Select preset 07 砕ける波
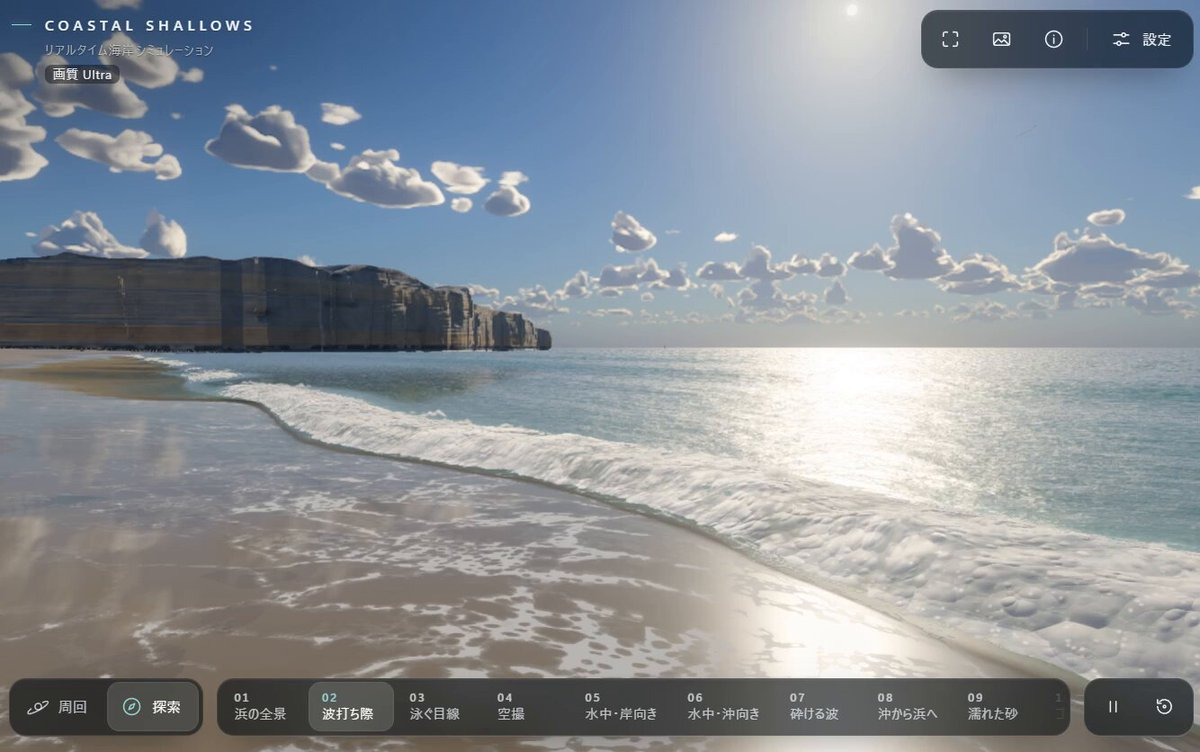This screenshot has height=752, width=1200. click(813, 707)
